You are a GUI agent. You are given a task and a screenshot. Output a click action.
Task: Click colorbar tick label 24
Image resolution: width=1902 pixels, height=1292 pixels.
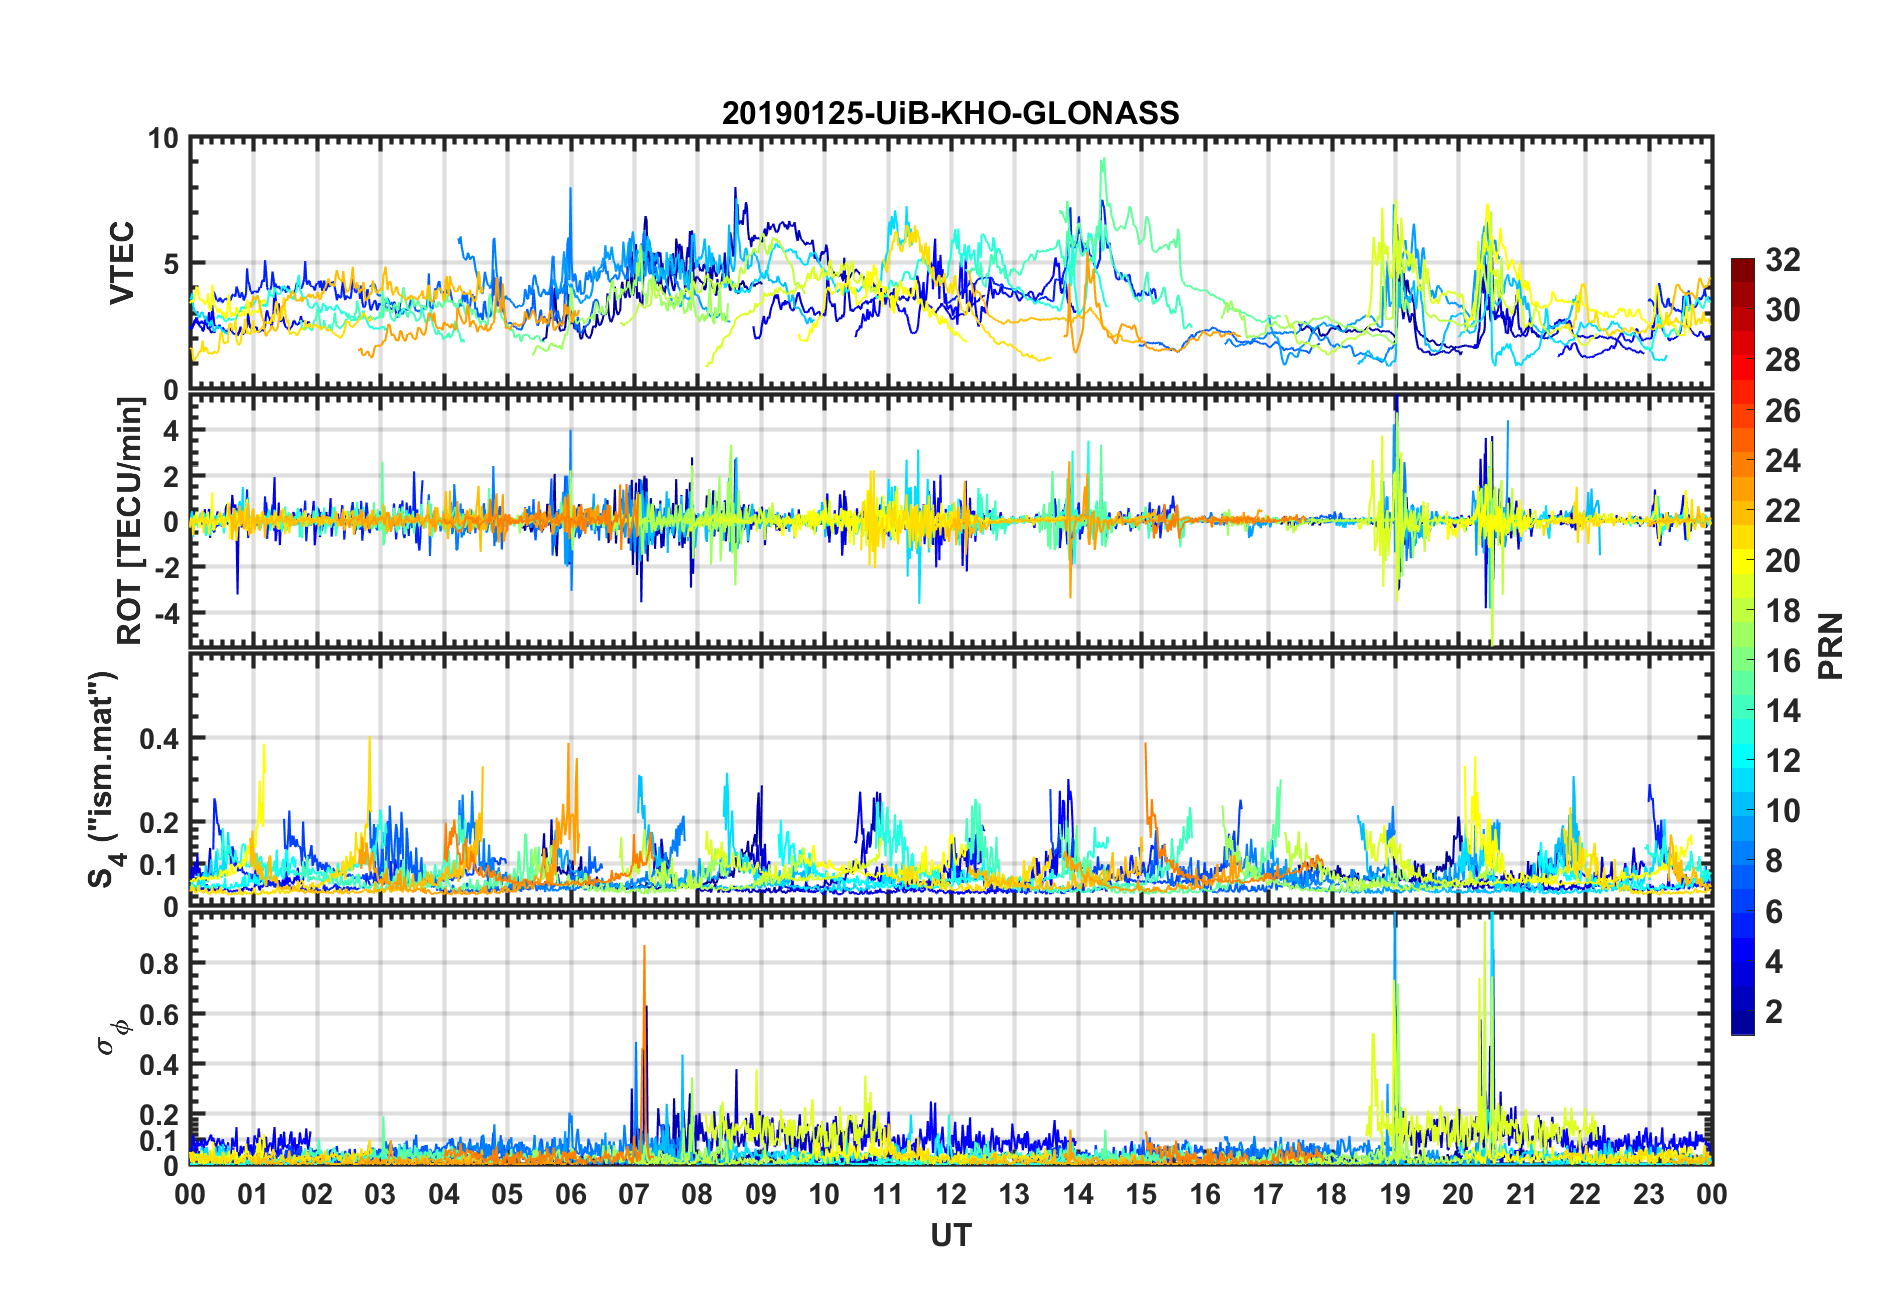point(1783,461)
